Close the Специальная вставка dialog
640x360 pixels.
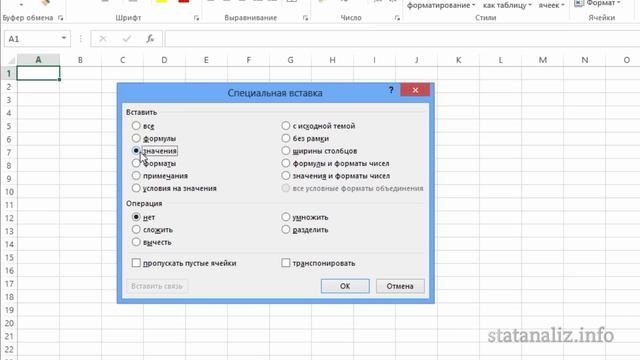point(415,90)
